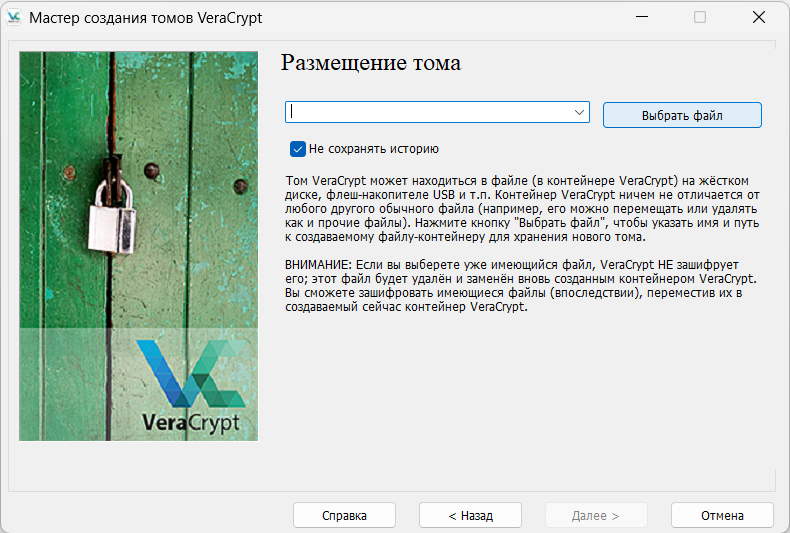Close the VeraCrypt wizard window
This screenshot has height=533, width=790.
pos(759,17)
